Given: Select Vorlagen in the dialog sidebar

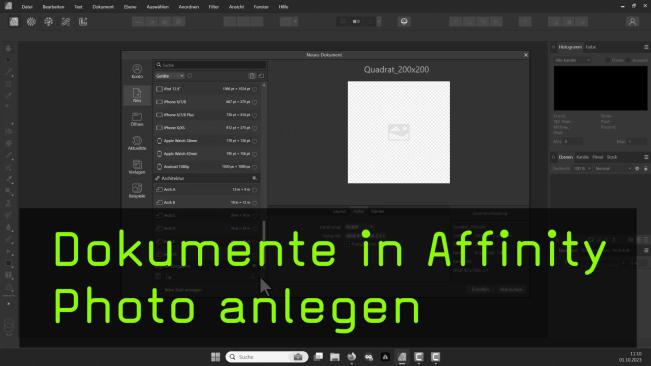Looking at the screenshot, I should (137, 167).
